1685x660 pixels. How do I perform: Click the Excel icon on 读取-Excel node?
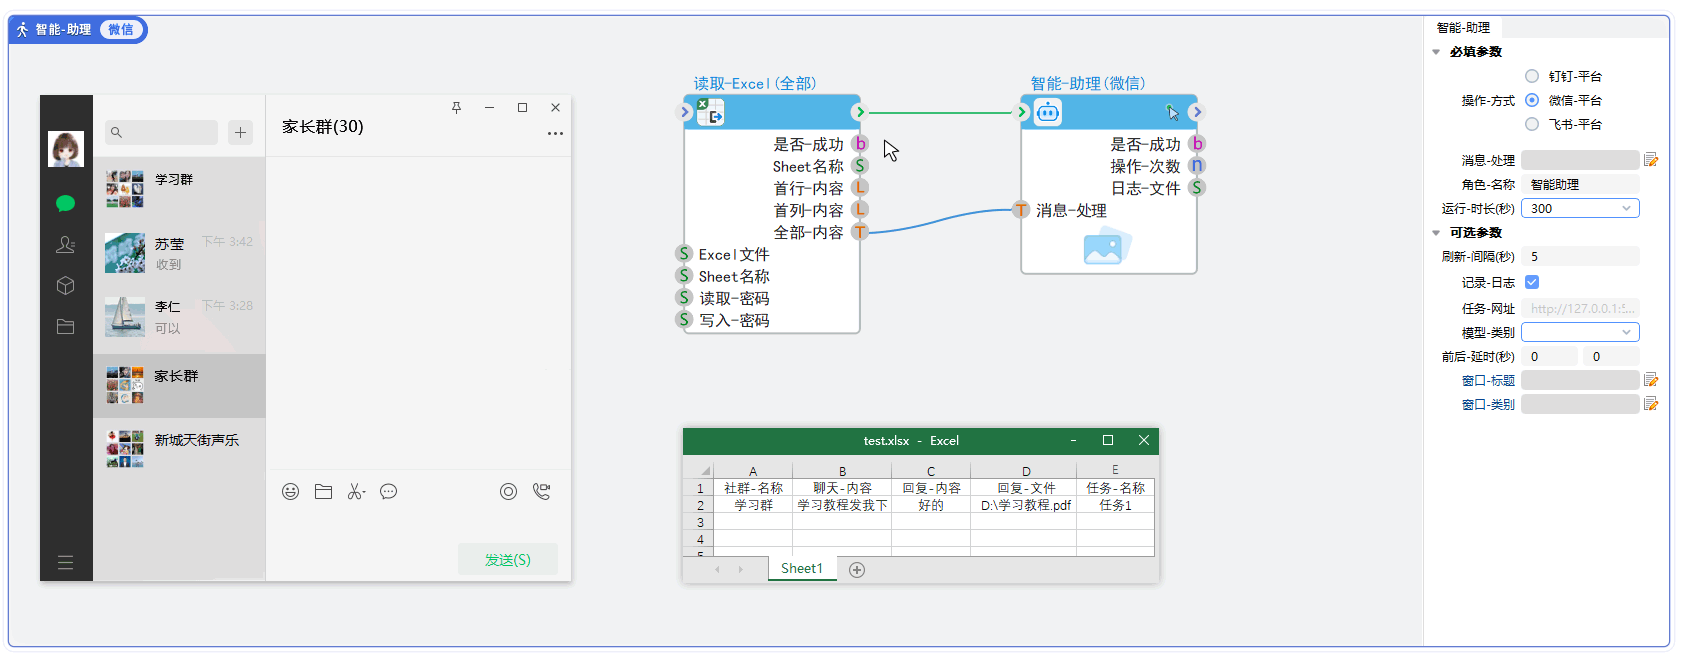pos(710,112)
